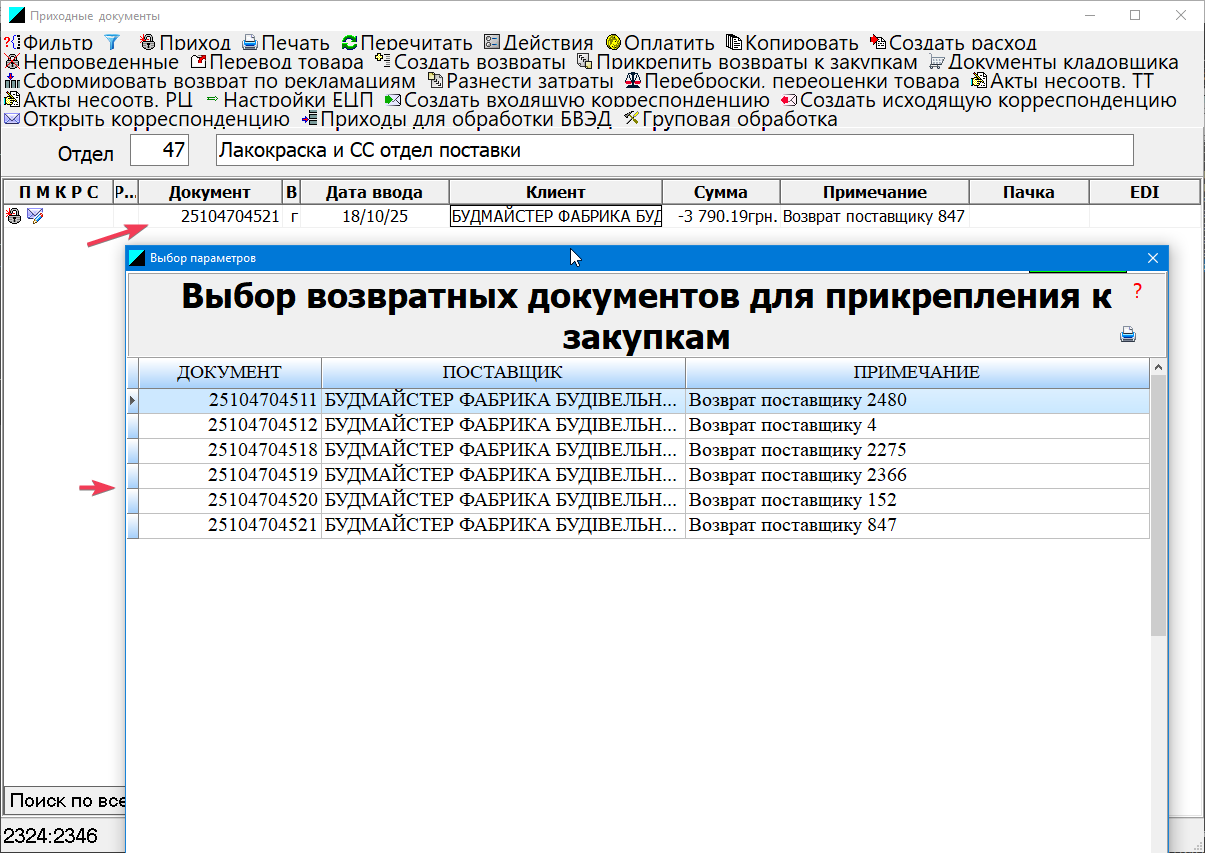This screenshot has height=853, width=1205.
Task: Click Перевод товара toolbar item
Action: pos(277,62)
